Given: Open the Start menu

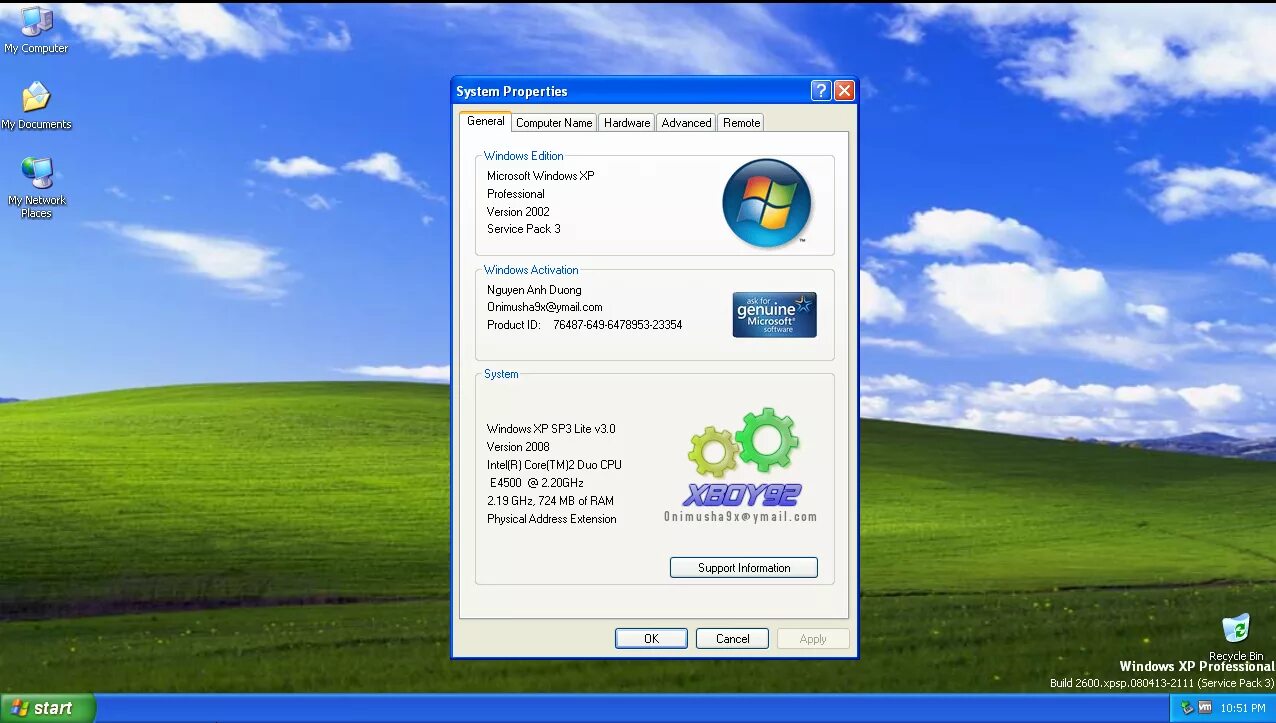Looking at the screenshot, I should click(48, 708).
